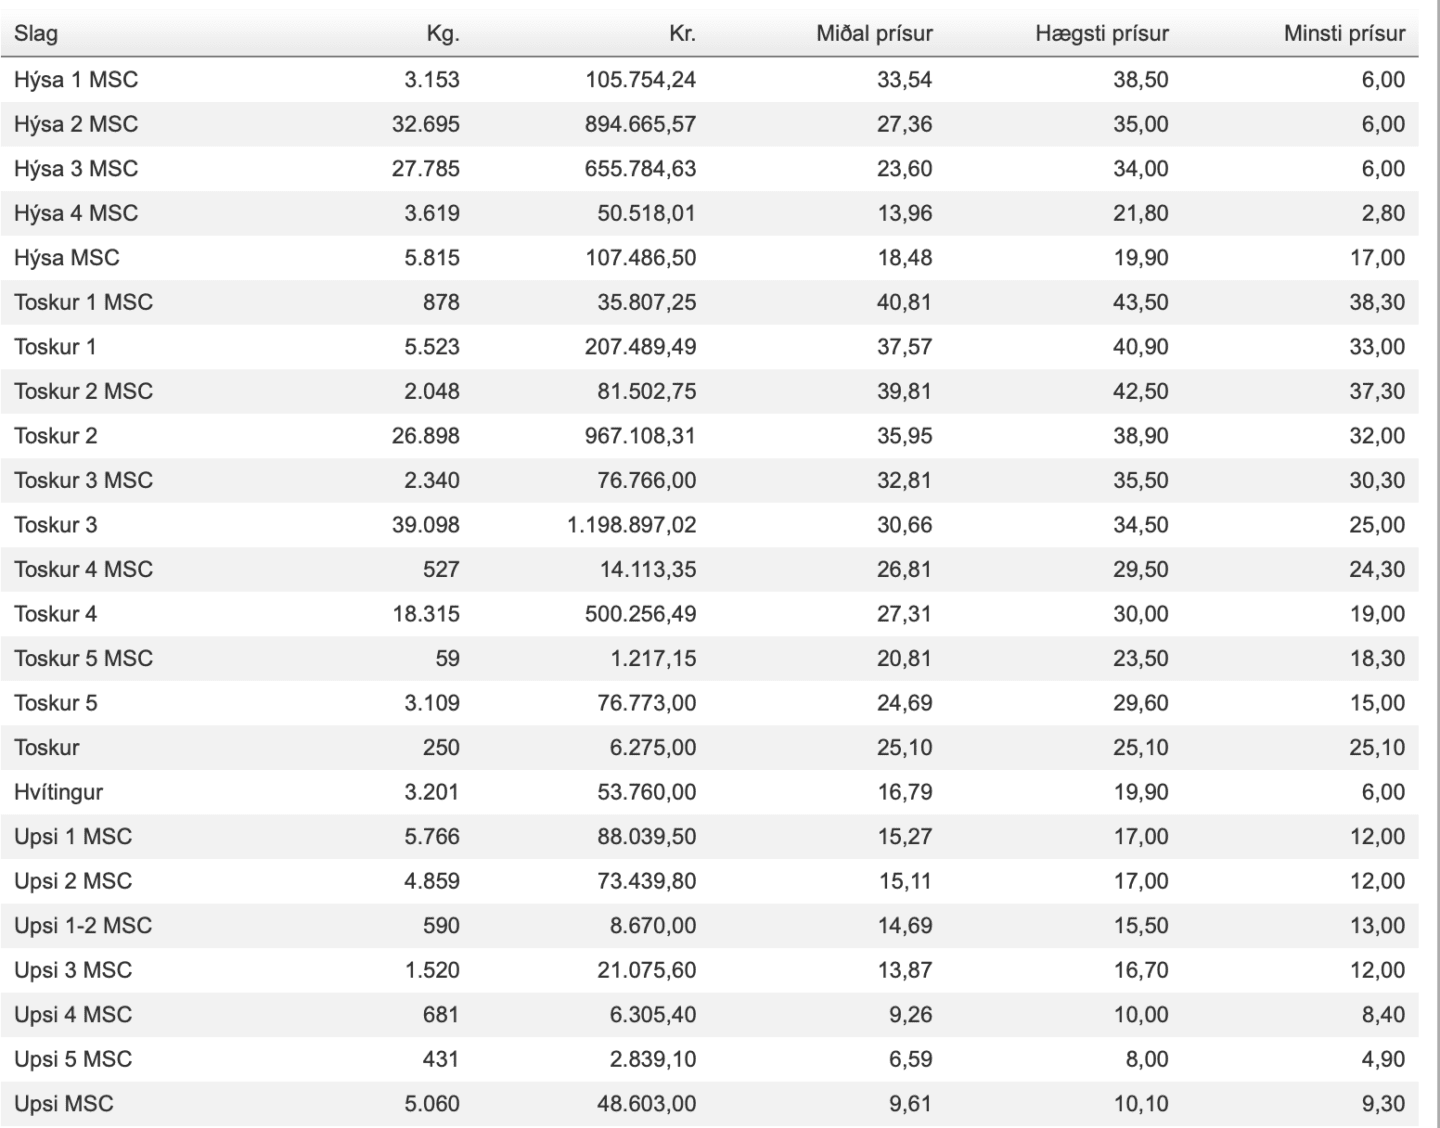Click the Upsi 1-2 MSC row label

click(x=83, y=926)
